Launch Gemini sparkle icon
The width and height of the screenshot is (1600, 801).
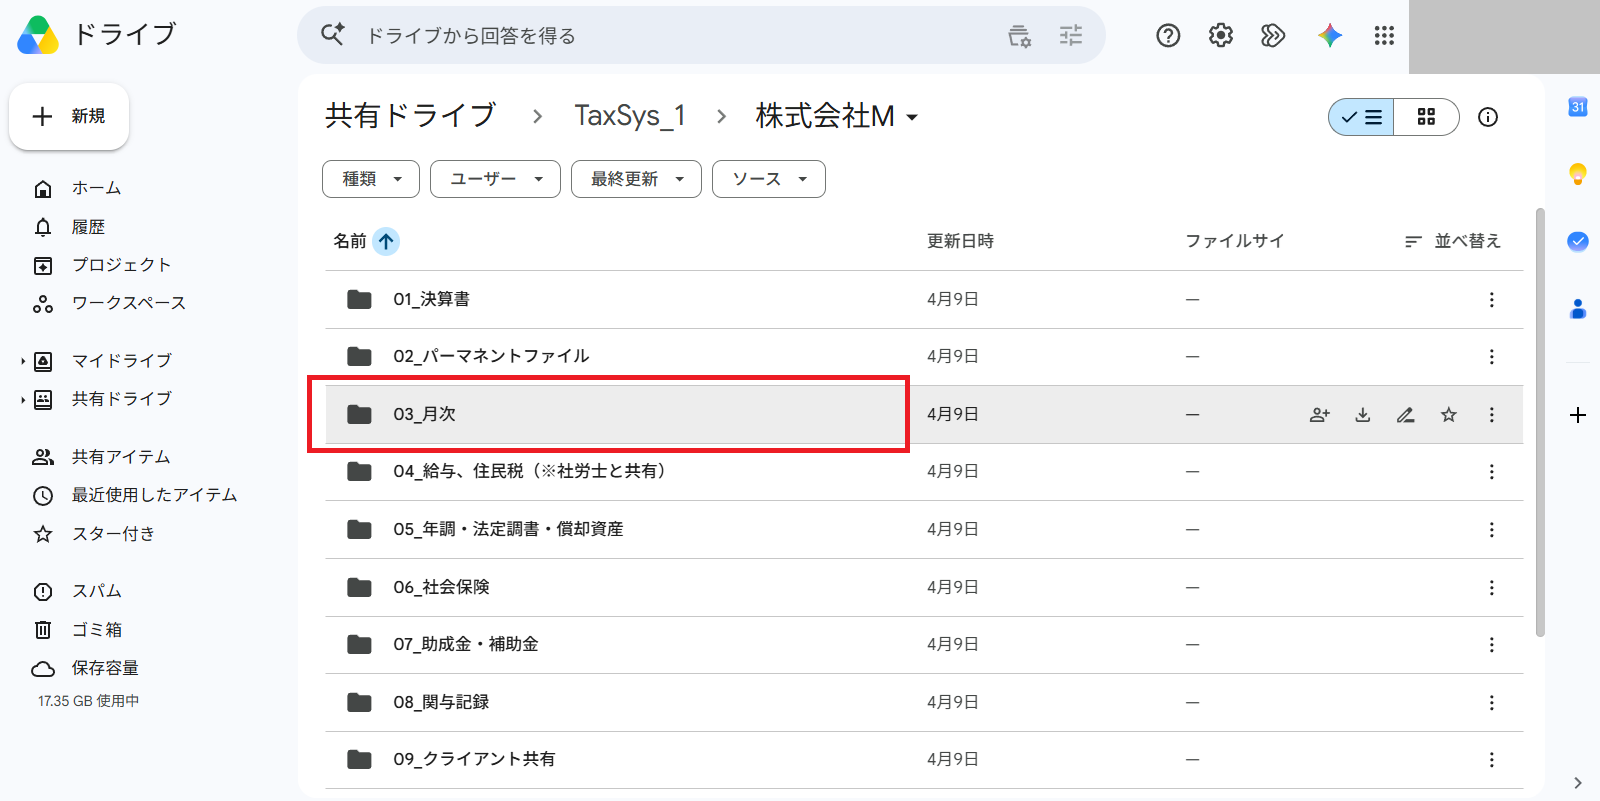click(1330, 36)
